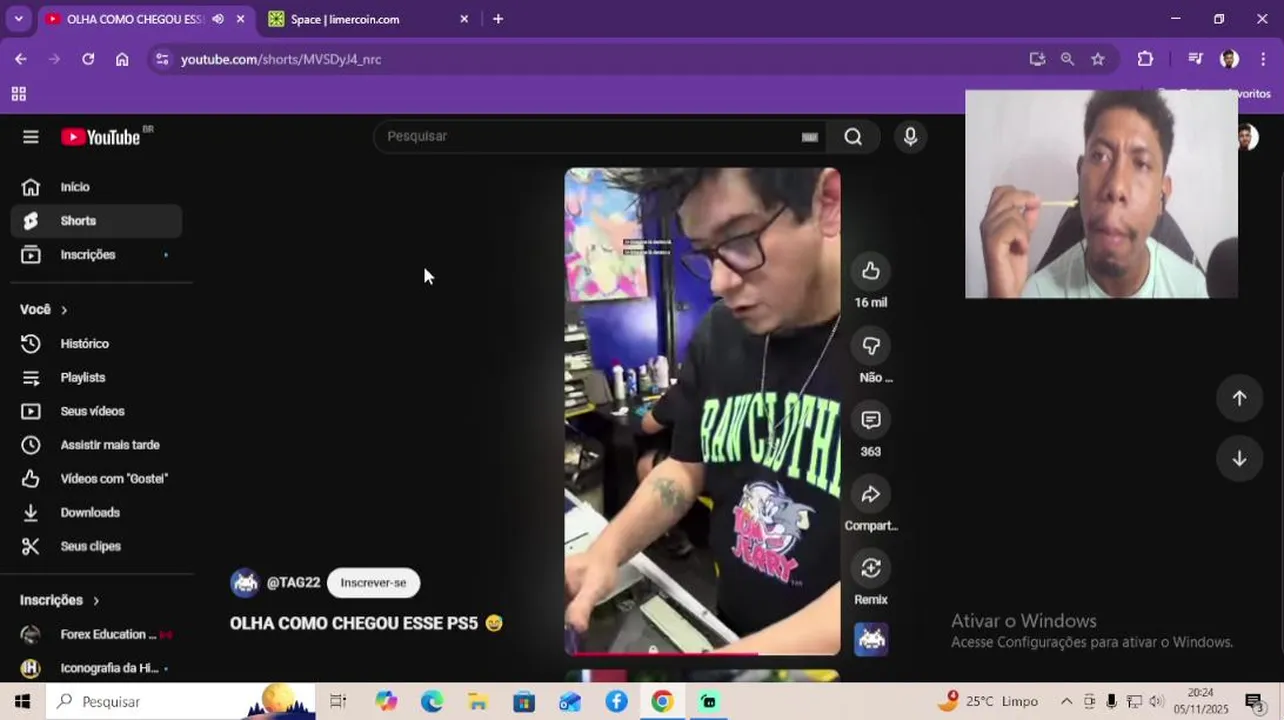
Task: Open the notification center icon
Action: (x=1253, y=702)
